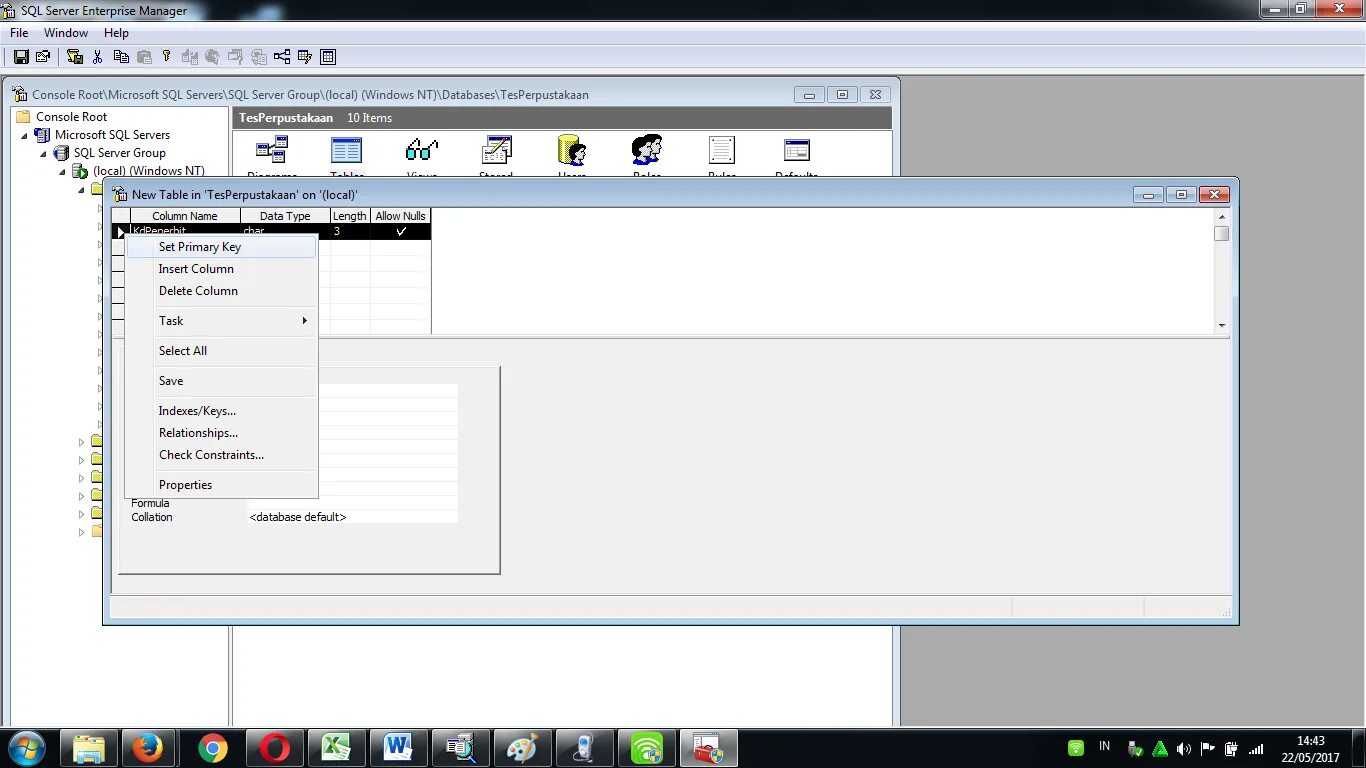Click the scrollbar down arrow in table designer
Viewport: 1366px width, 768px height.
pyautogui.click(x=1222, y=326)
